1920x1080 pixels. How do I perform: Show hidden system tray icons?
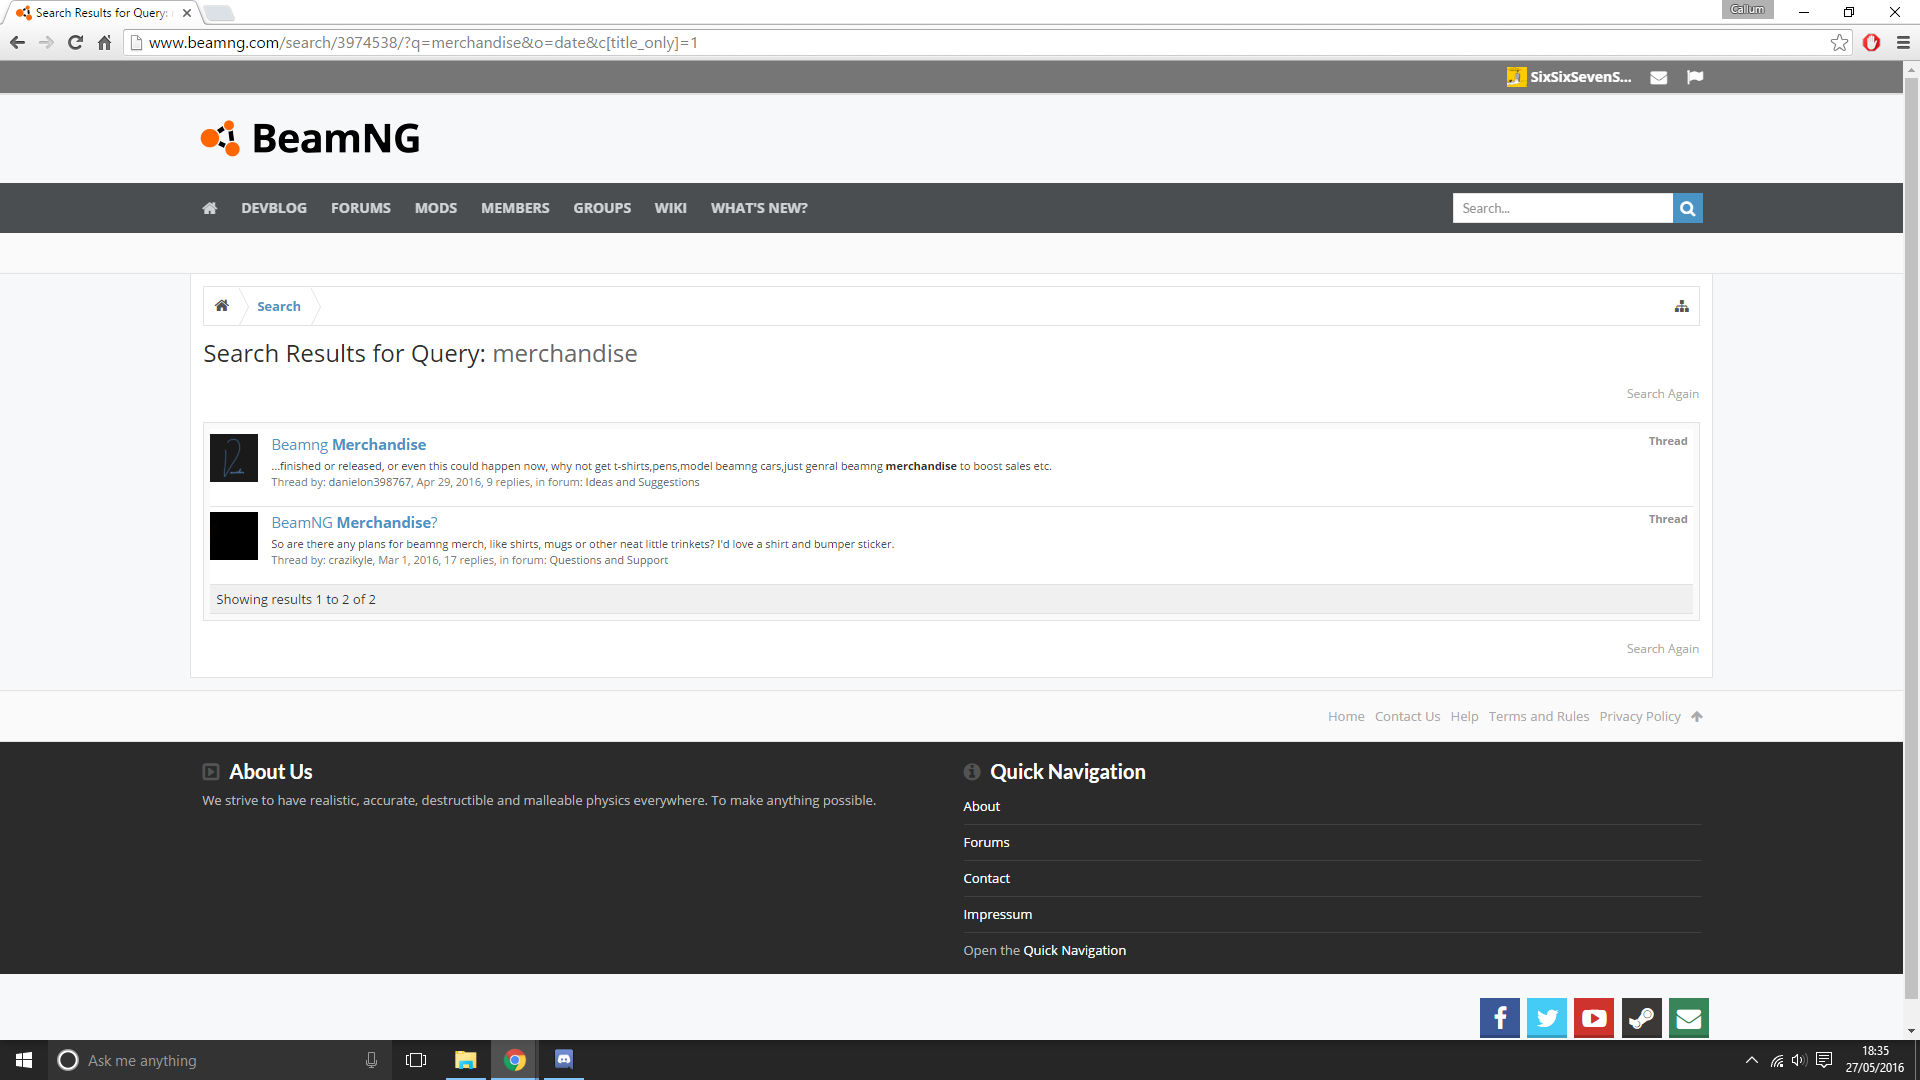pos(1752,1060)
